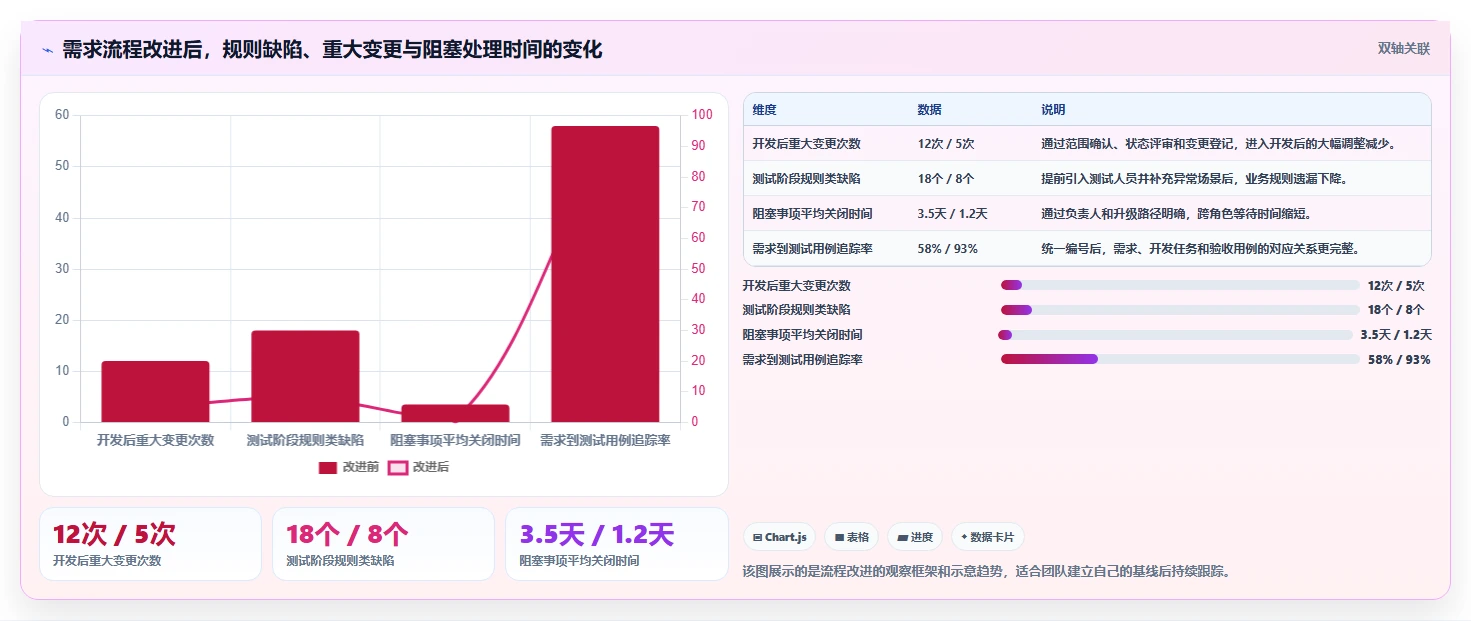Click the 开发后重大变更次数 progress bar
The width and height of the screenshot is (1471, 621).
coord(1180,285)
